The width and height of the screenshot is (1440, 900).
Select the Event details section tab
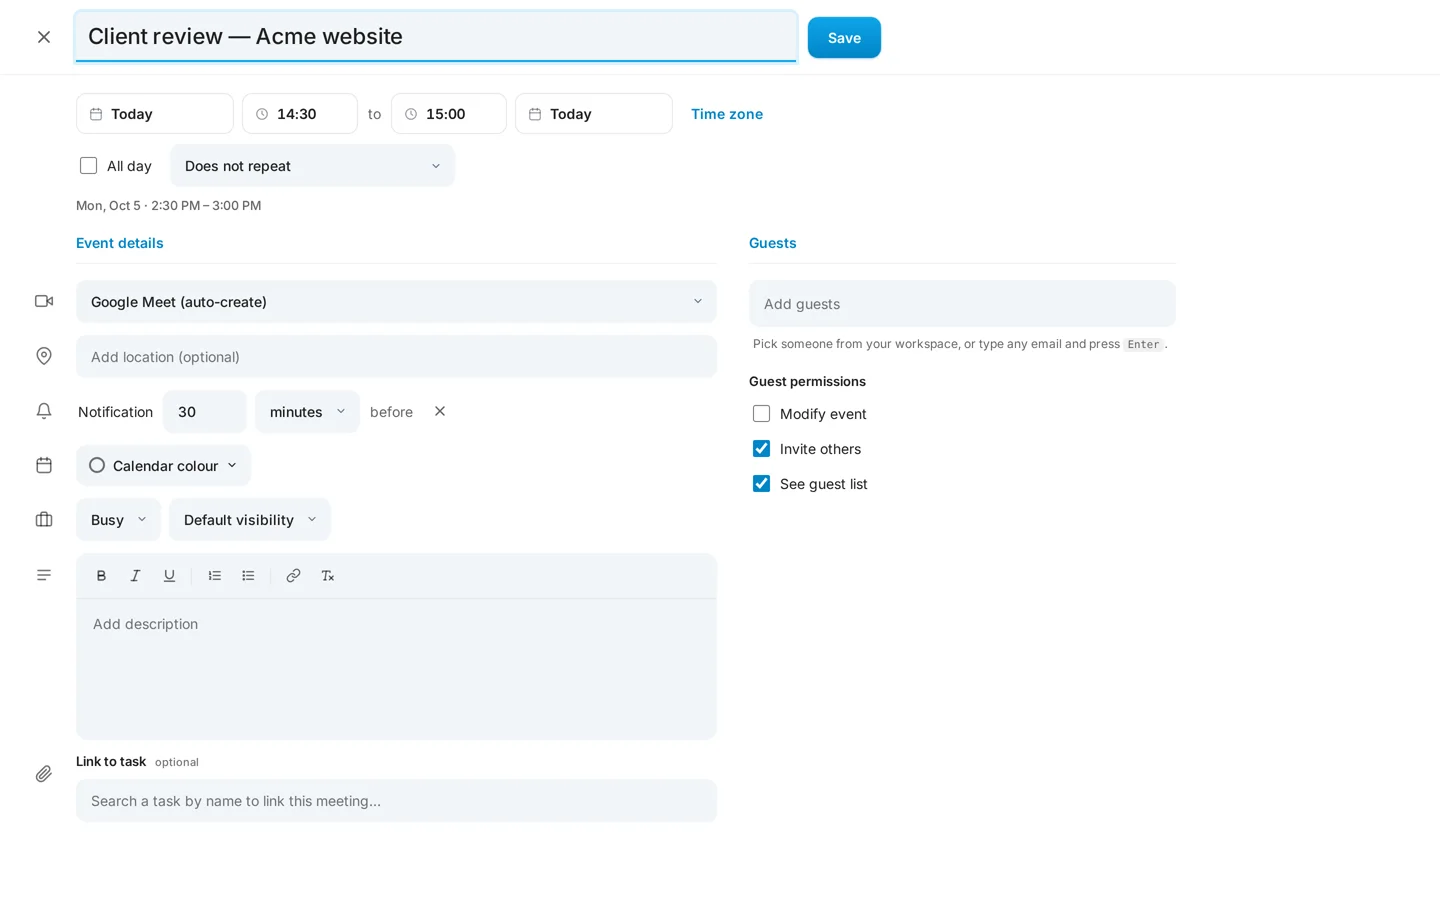click(120, 243)
